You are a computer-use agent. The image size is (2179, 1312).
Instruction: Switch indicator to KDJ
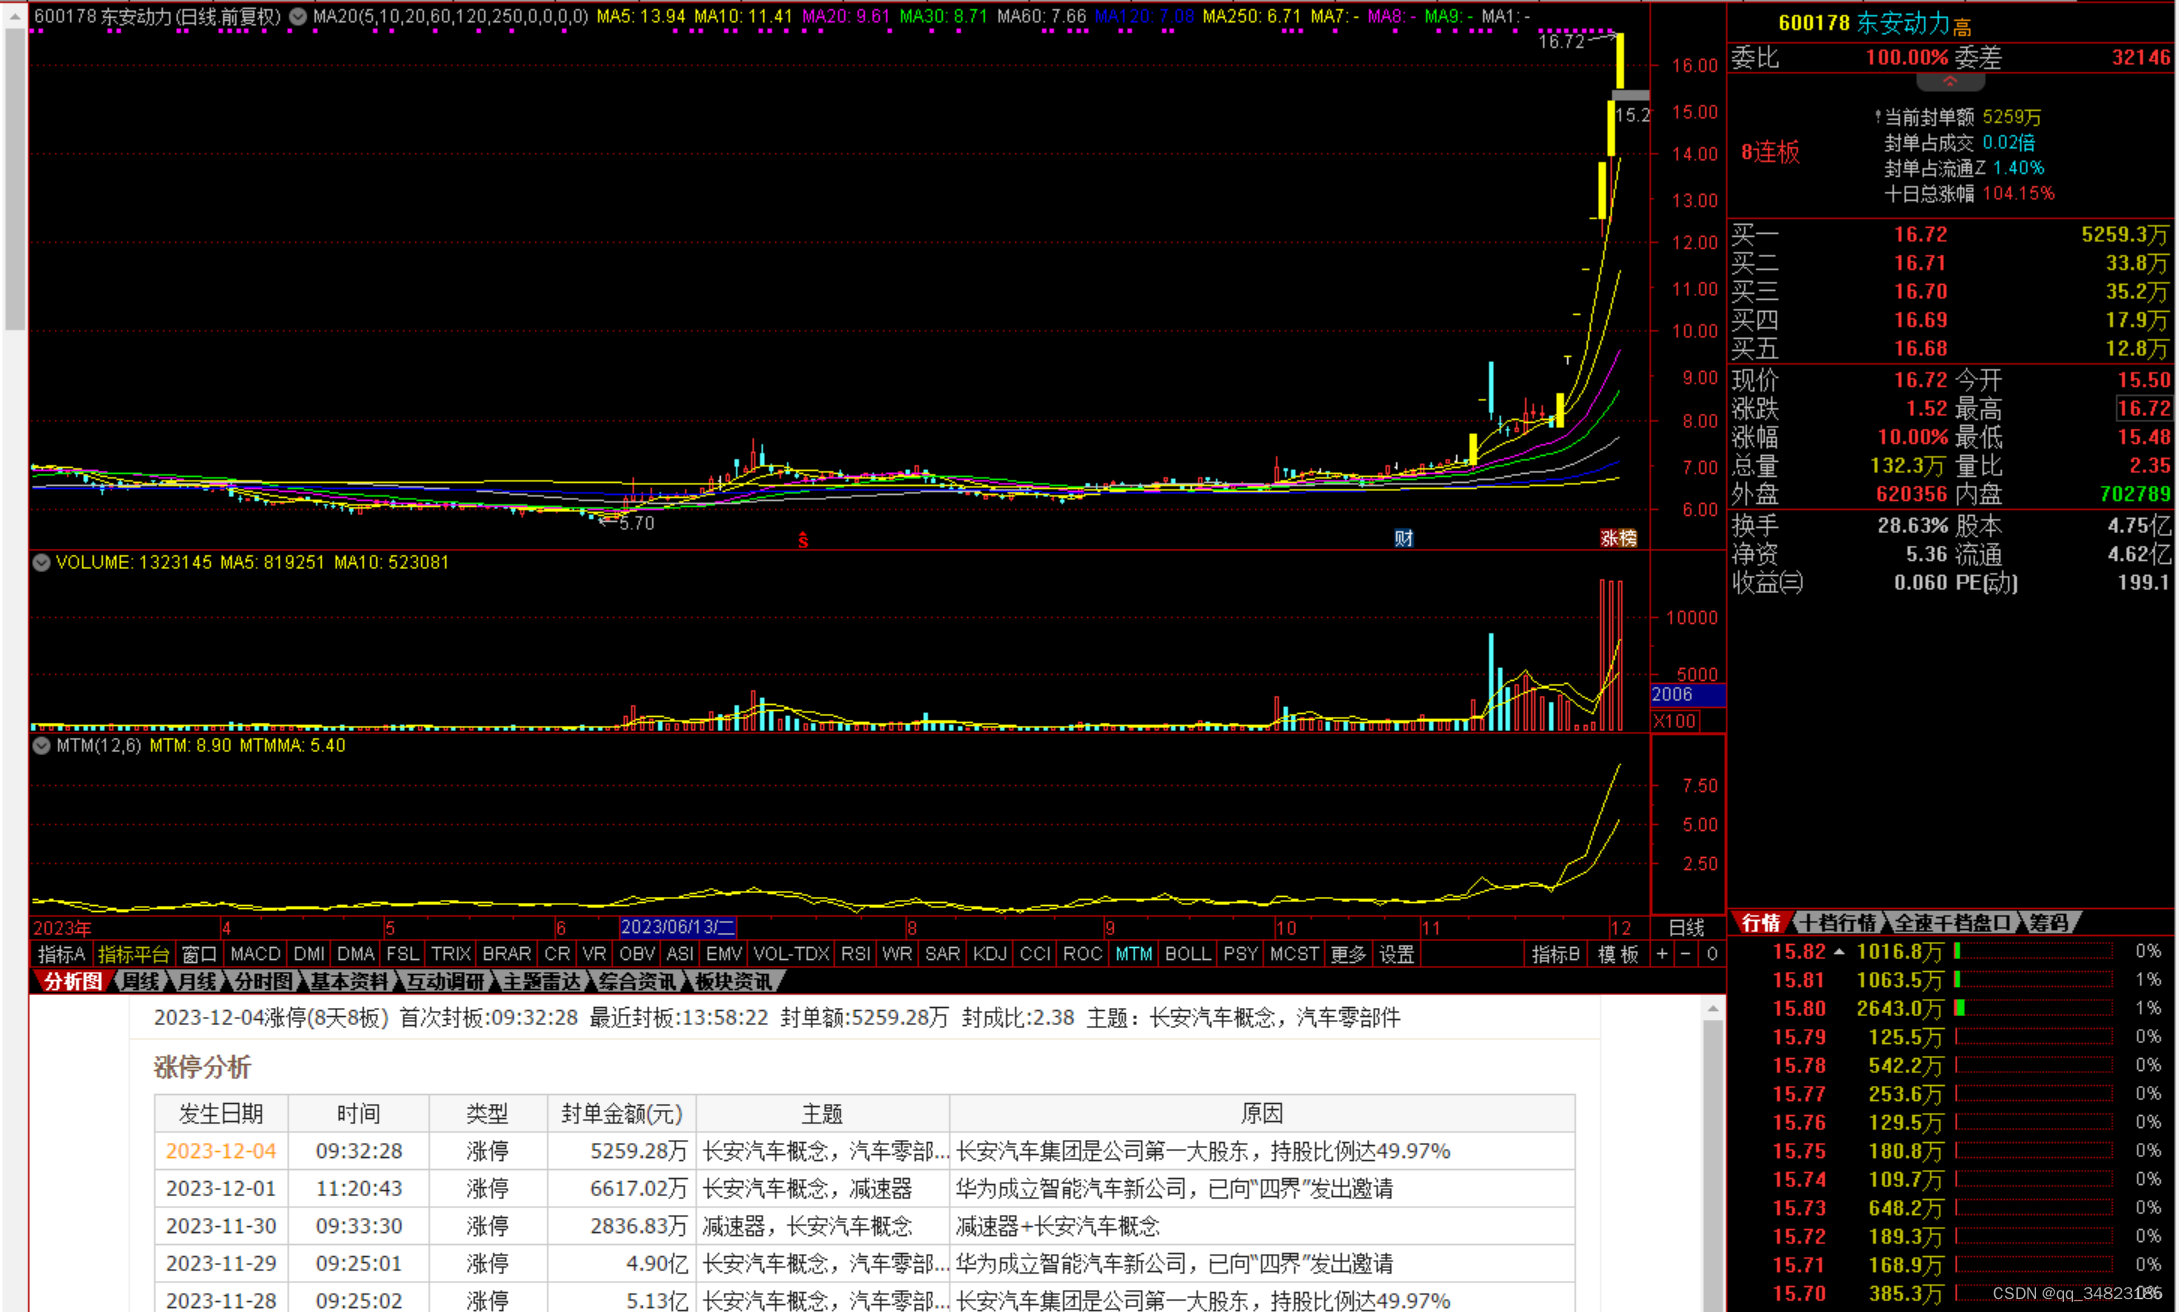coord(989,954)
